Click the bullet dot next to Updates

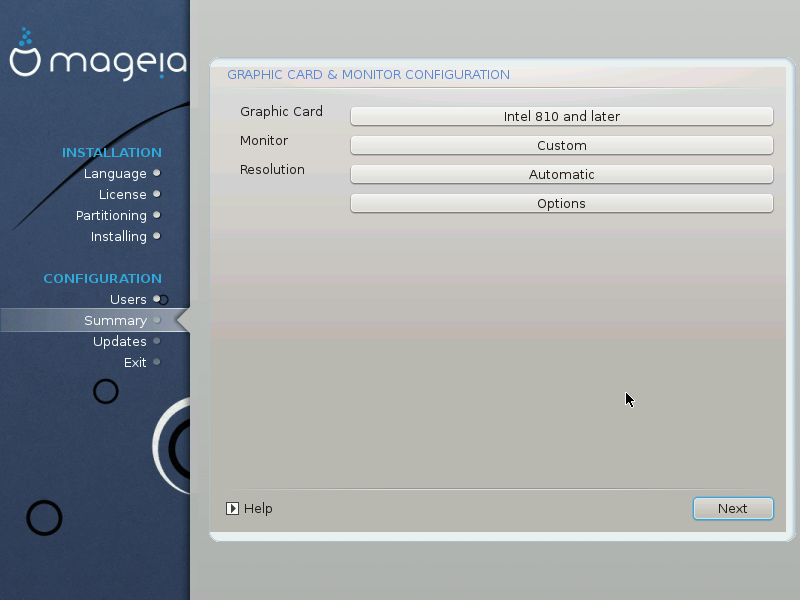[x=157, y=341]
